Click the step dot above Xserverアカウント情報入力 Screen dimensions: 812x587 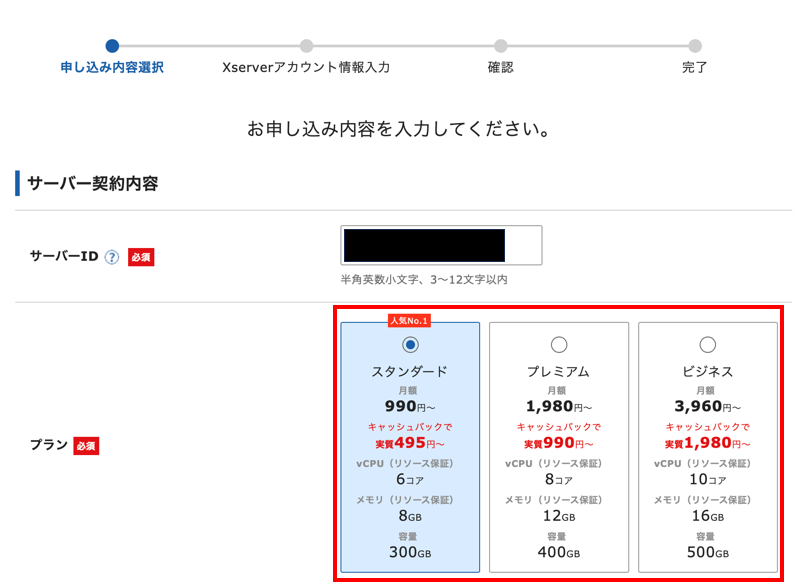[306, 45]
